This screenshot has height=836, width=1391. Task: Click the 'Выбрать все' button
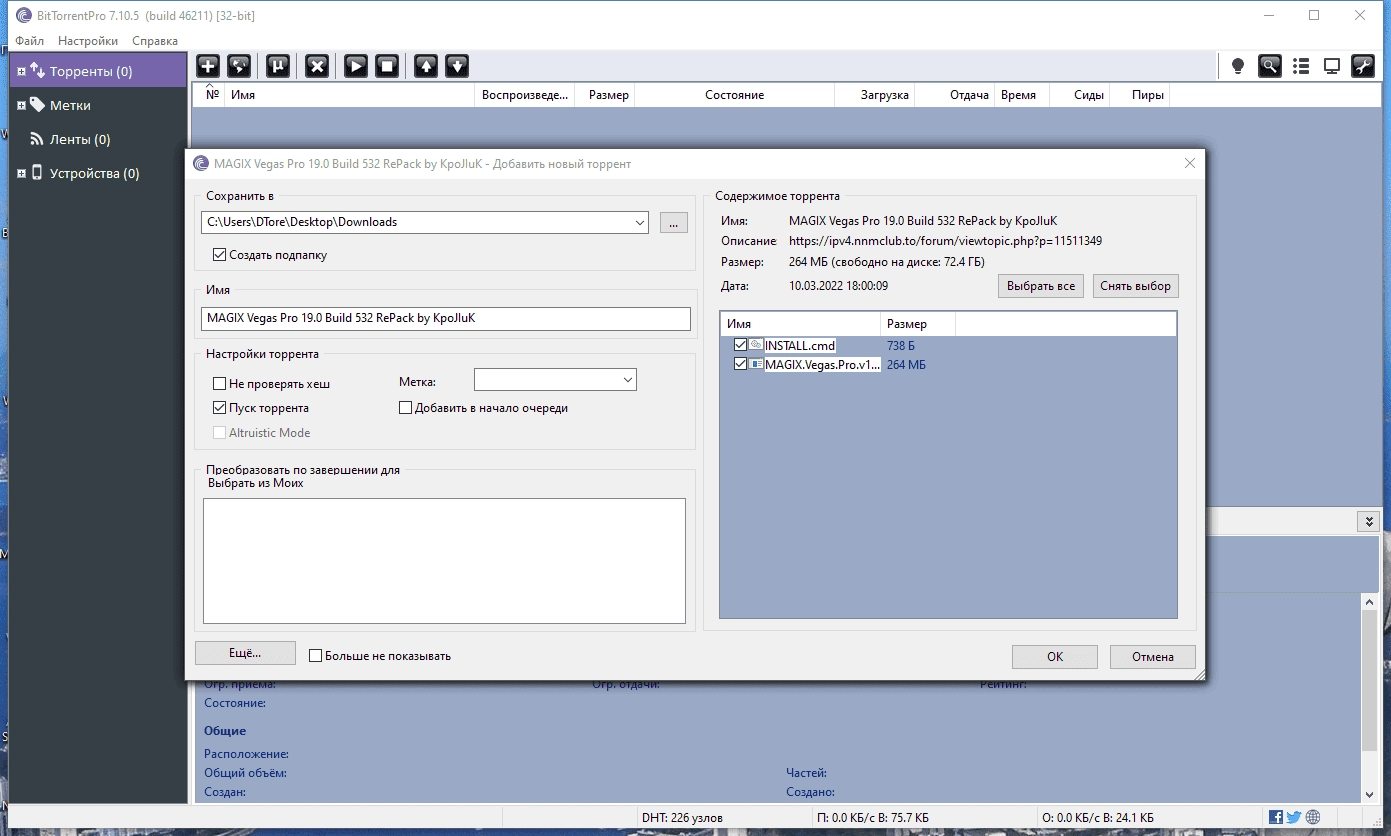1041,286
